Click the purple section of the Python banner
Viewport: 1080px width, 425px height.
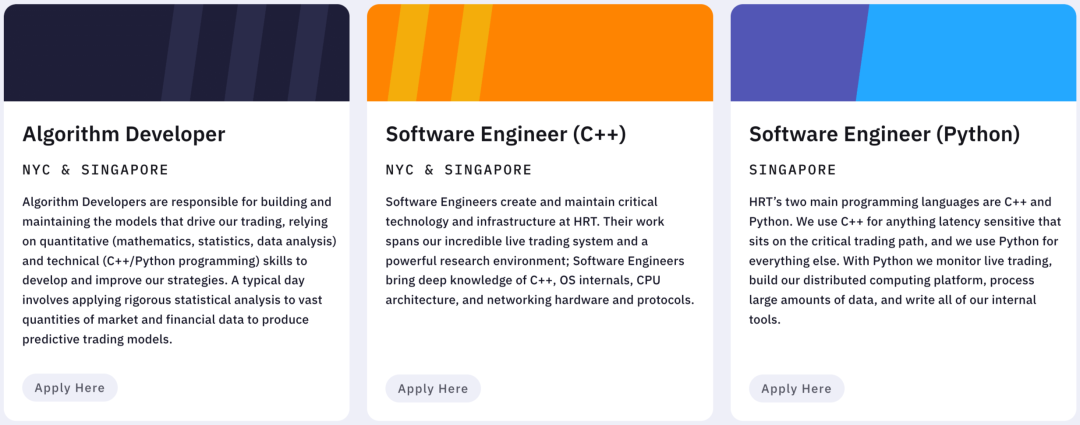pos(792,52)
